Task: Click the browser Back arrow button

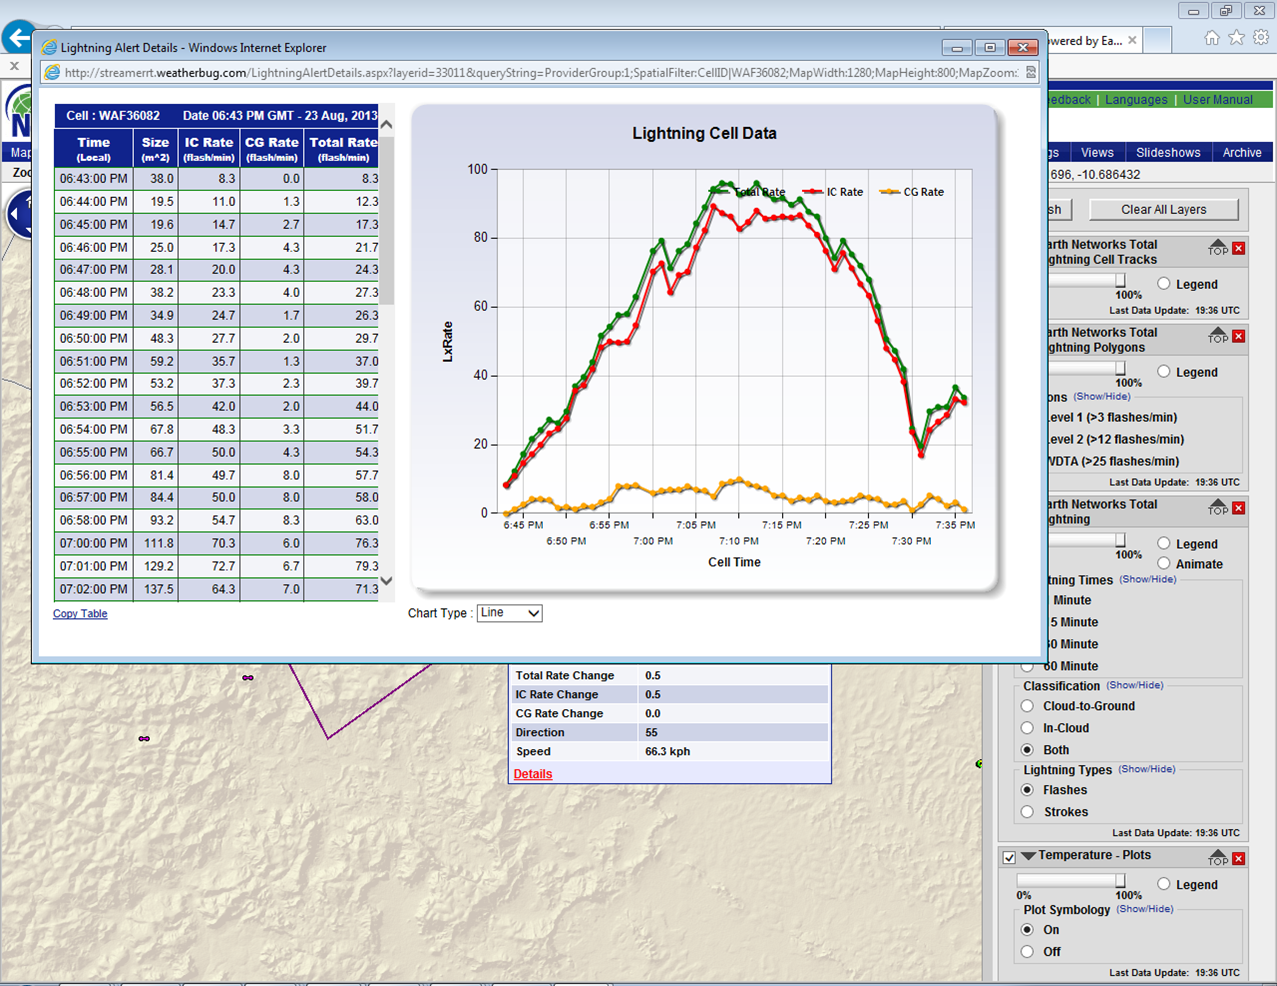Action: click(x=18, y=39)
